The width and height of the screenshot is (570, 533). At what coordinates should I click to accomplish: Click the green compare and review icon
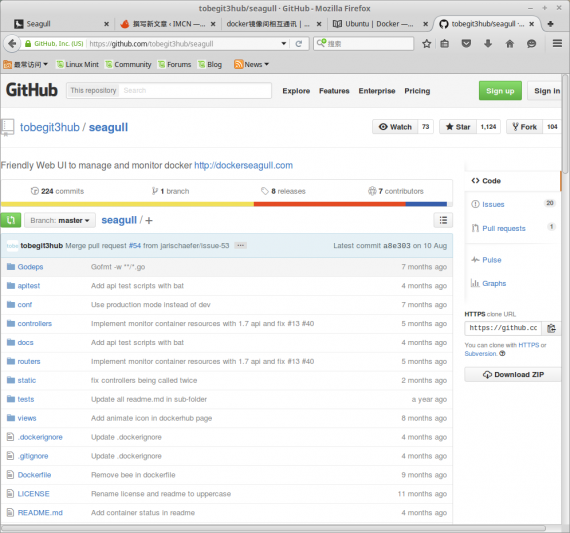pos(11,220)
